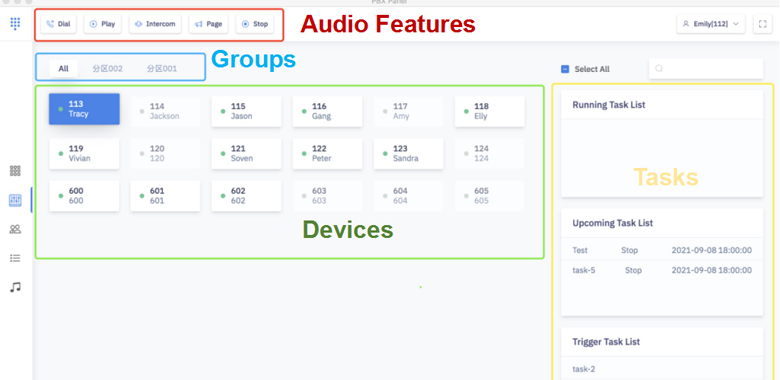
Task: Select device 121 Soven
Action: pyautogui.click(x=246, y=154)
